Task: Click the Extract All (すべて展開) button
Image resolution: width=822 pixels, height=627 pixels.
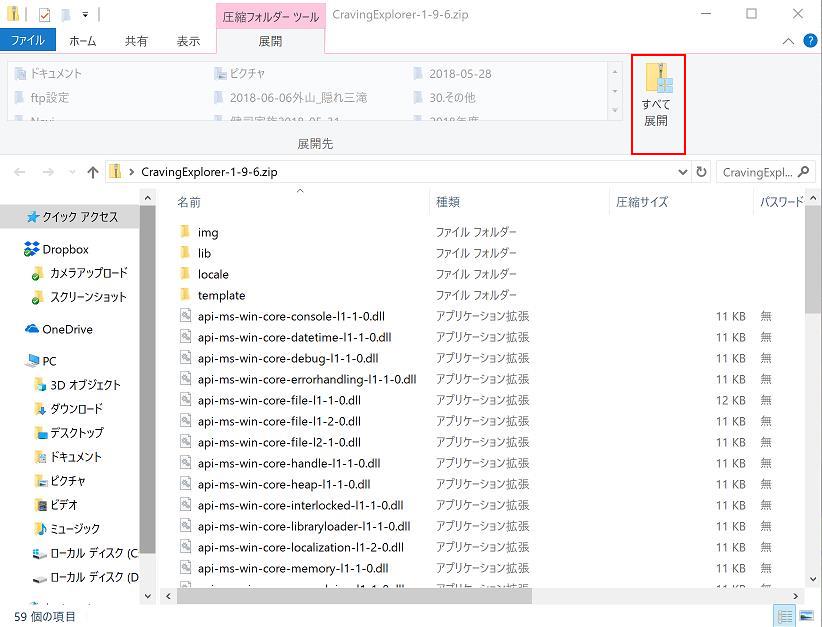Action: point(658,104)
